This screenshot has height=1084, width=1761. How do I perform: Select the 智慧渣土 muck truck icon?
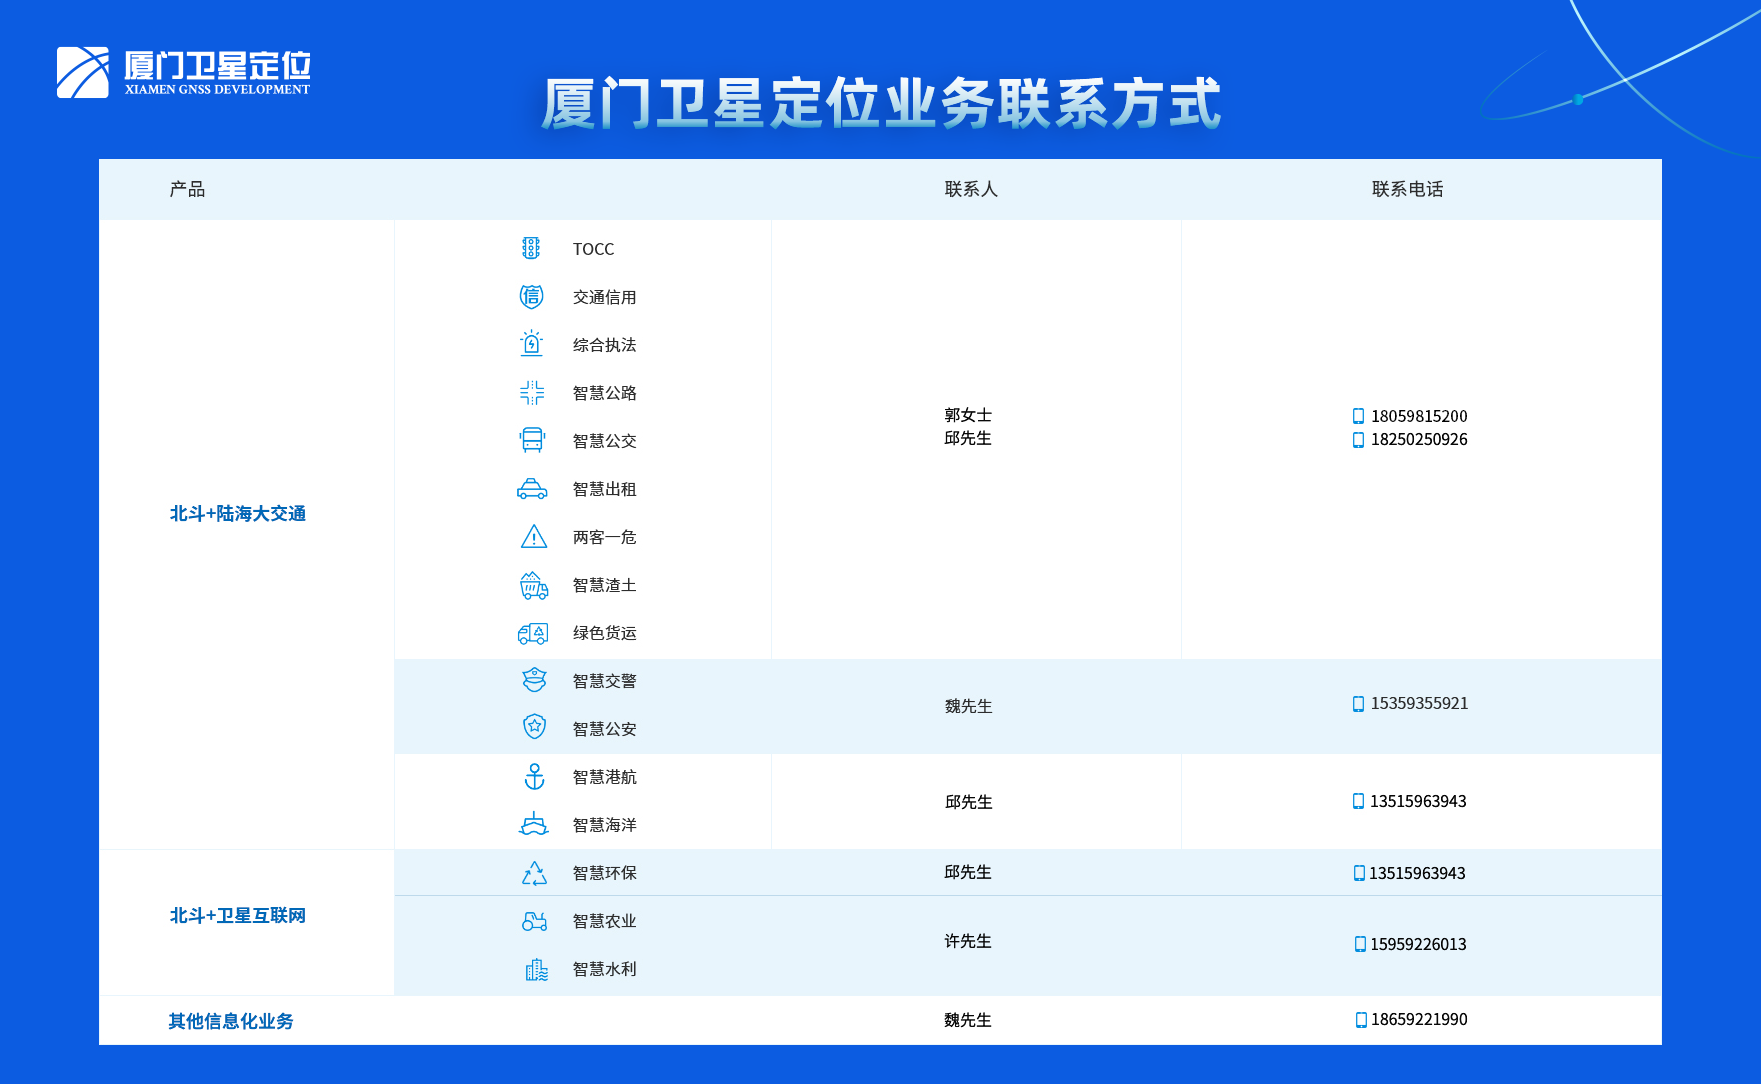[x=533, y=585]
